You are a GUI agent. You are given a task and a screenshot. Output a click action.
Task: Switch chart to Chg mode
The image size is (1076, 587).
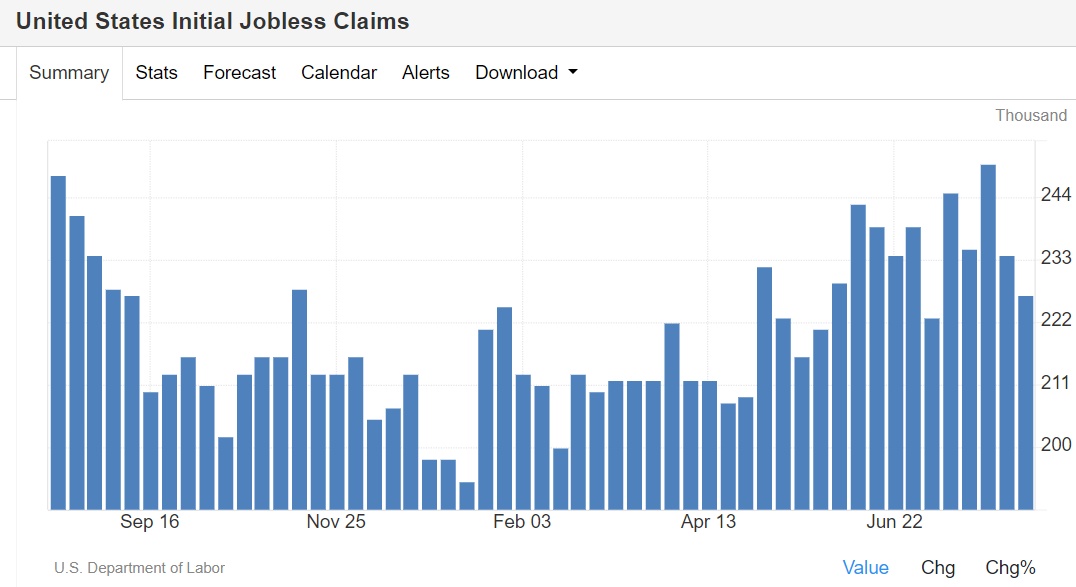(938, 568)
